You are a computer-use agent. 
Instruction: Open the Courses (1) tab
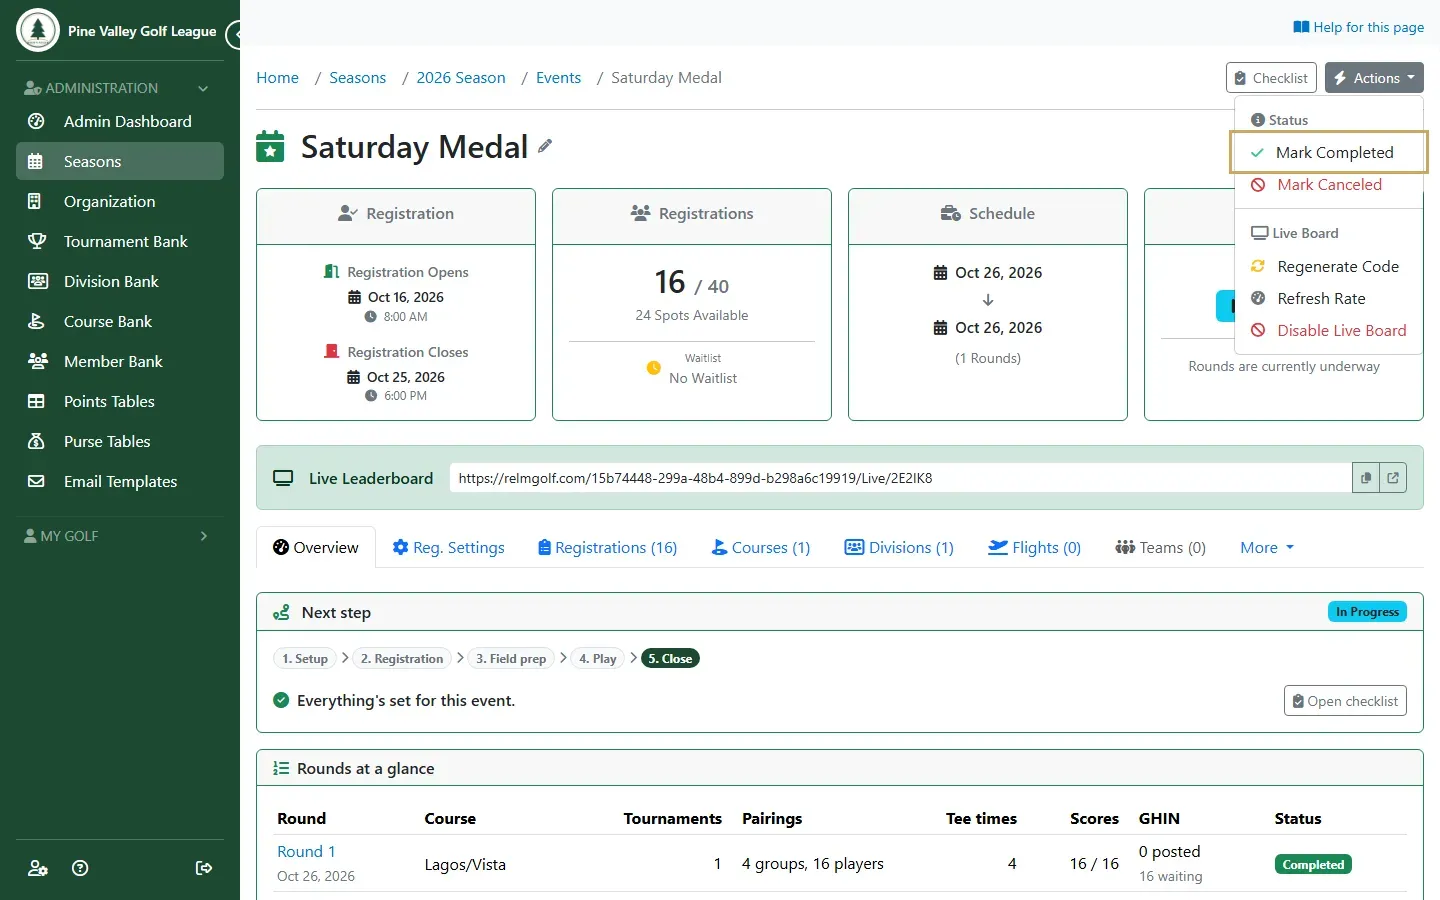(761, 548)
